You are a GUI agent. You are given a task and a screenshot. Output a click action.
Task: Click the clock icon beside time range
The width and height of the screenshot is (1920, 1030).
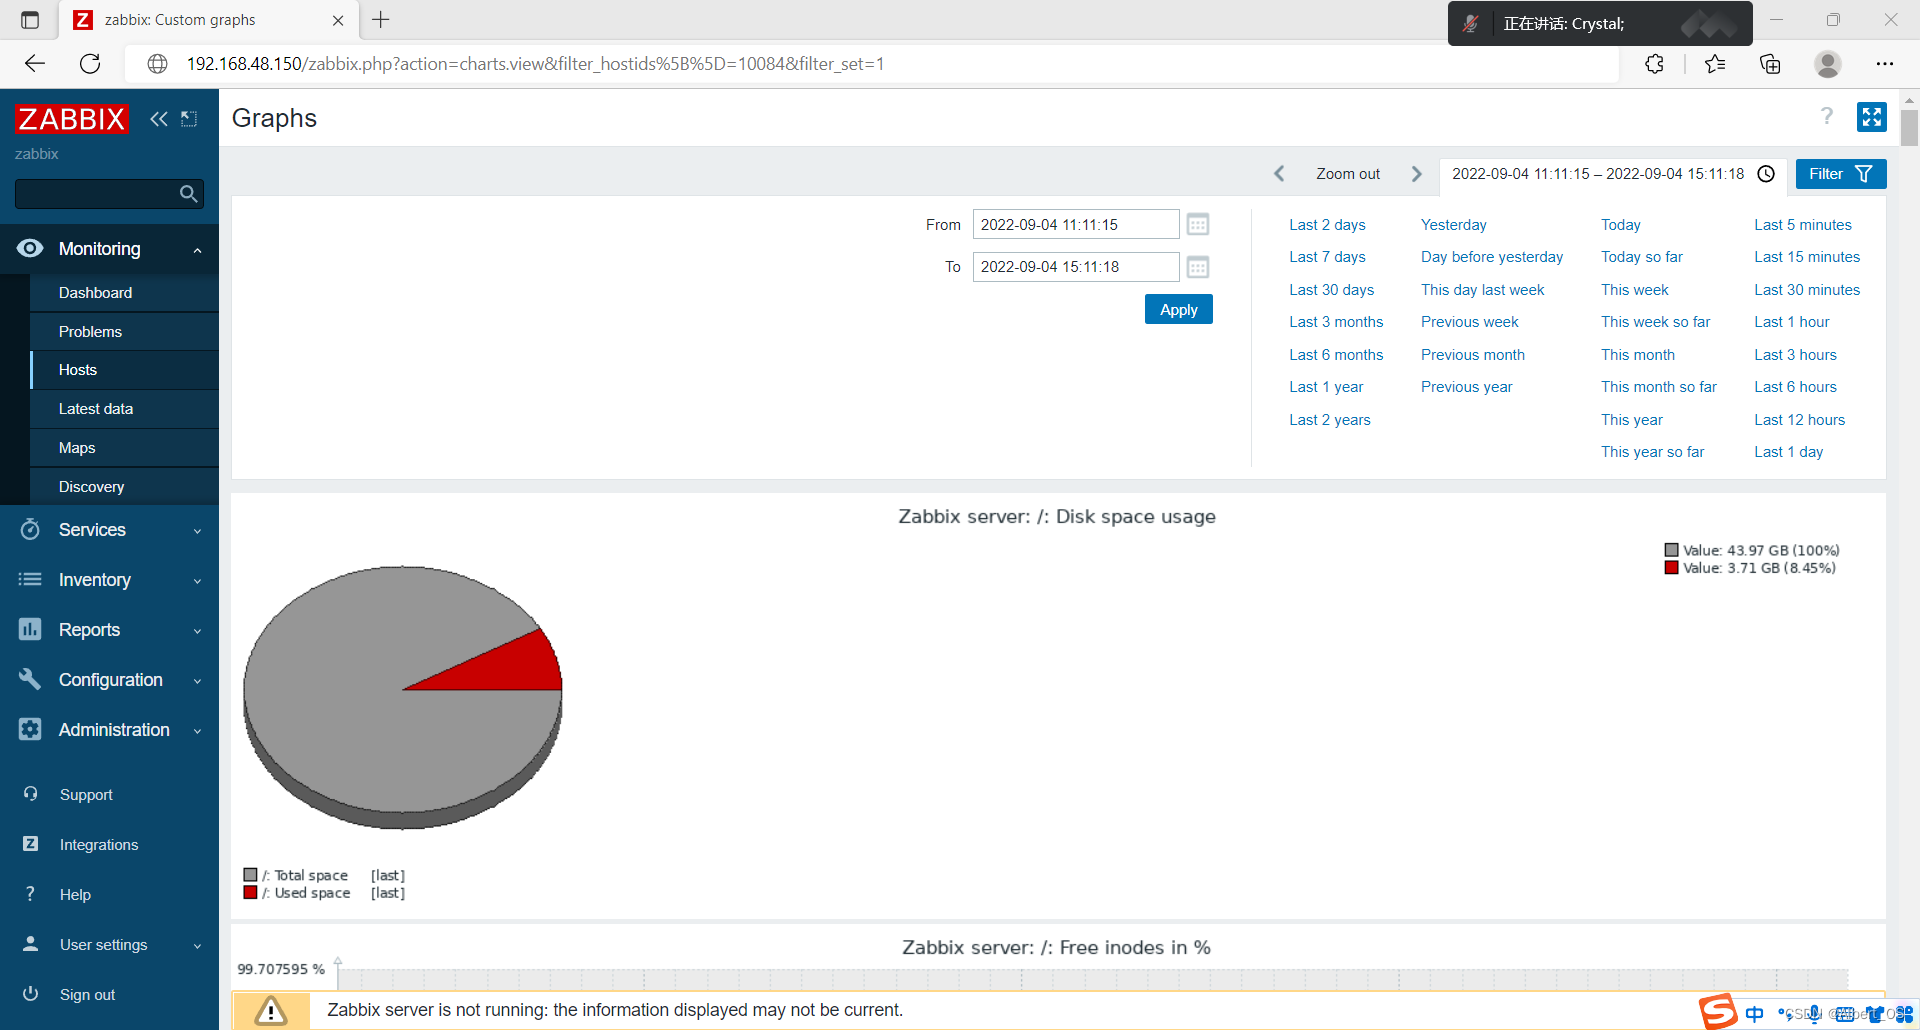coord(1766,174)
